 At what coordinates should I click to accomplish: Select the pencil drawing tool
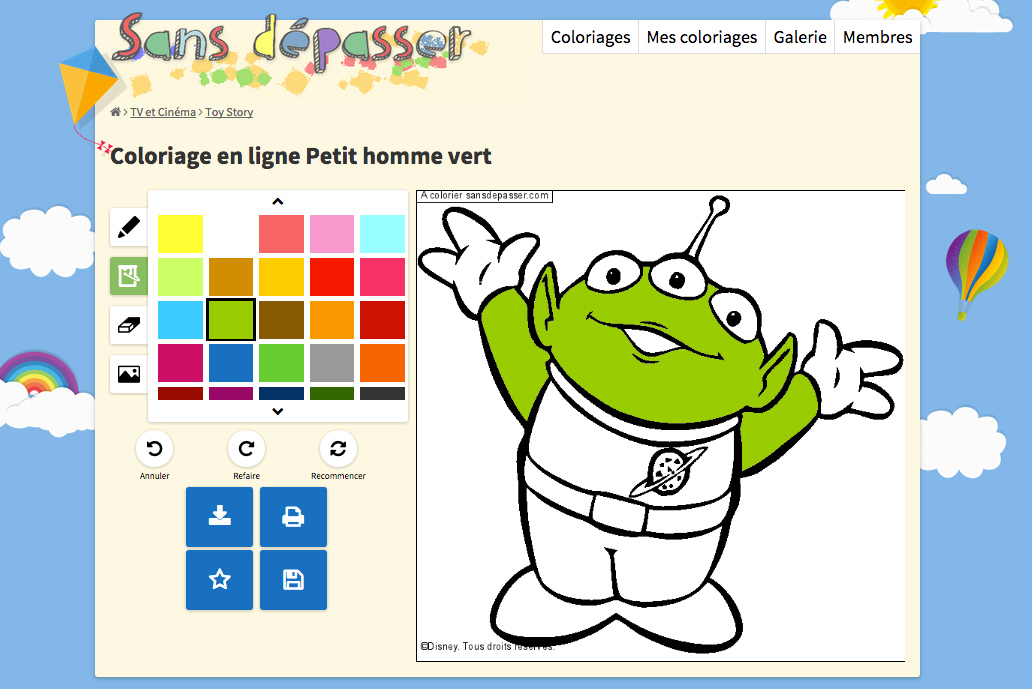[x=128, y=227]
